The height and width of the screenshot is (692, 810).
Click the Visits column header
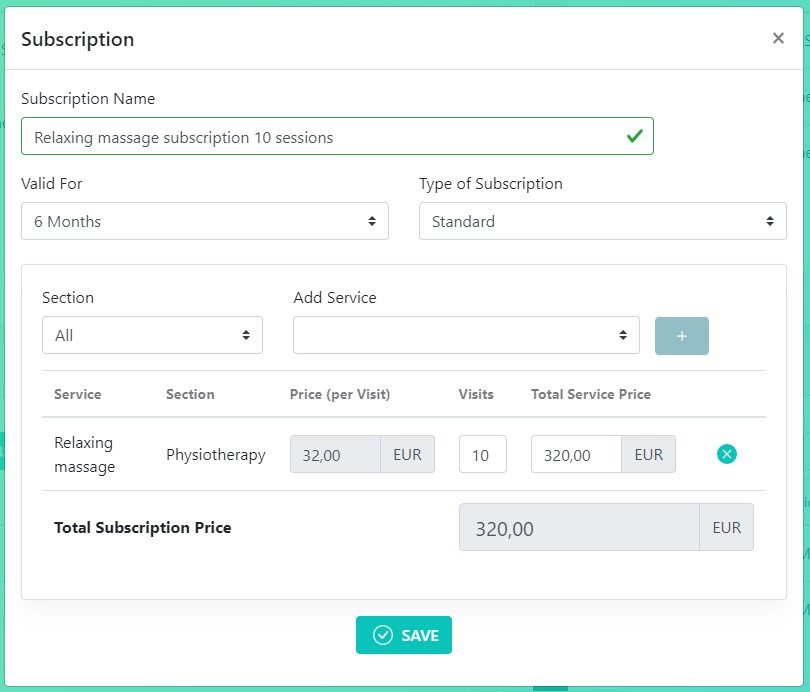click(x=476, y=394)
